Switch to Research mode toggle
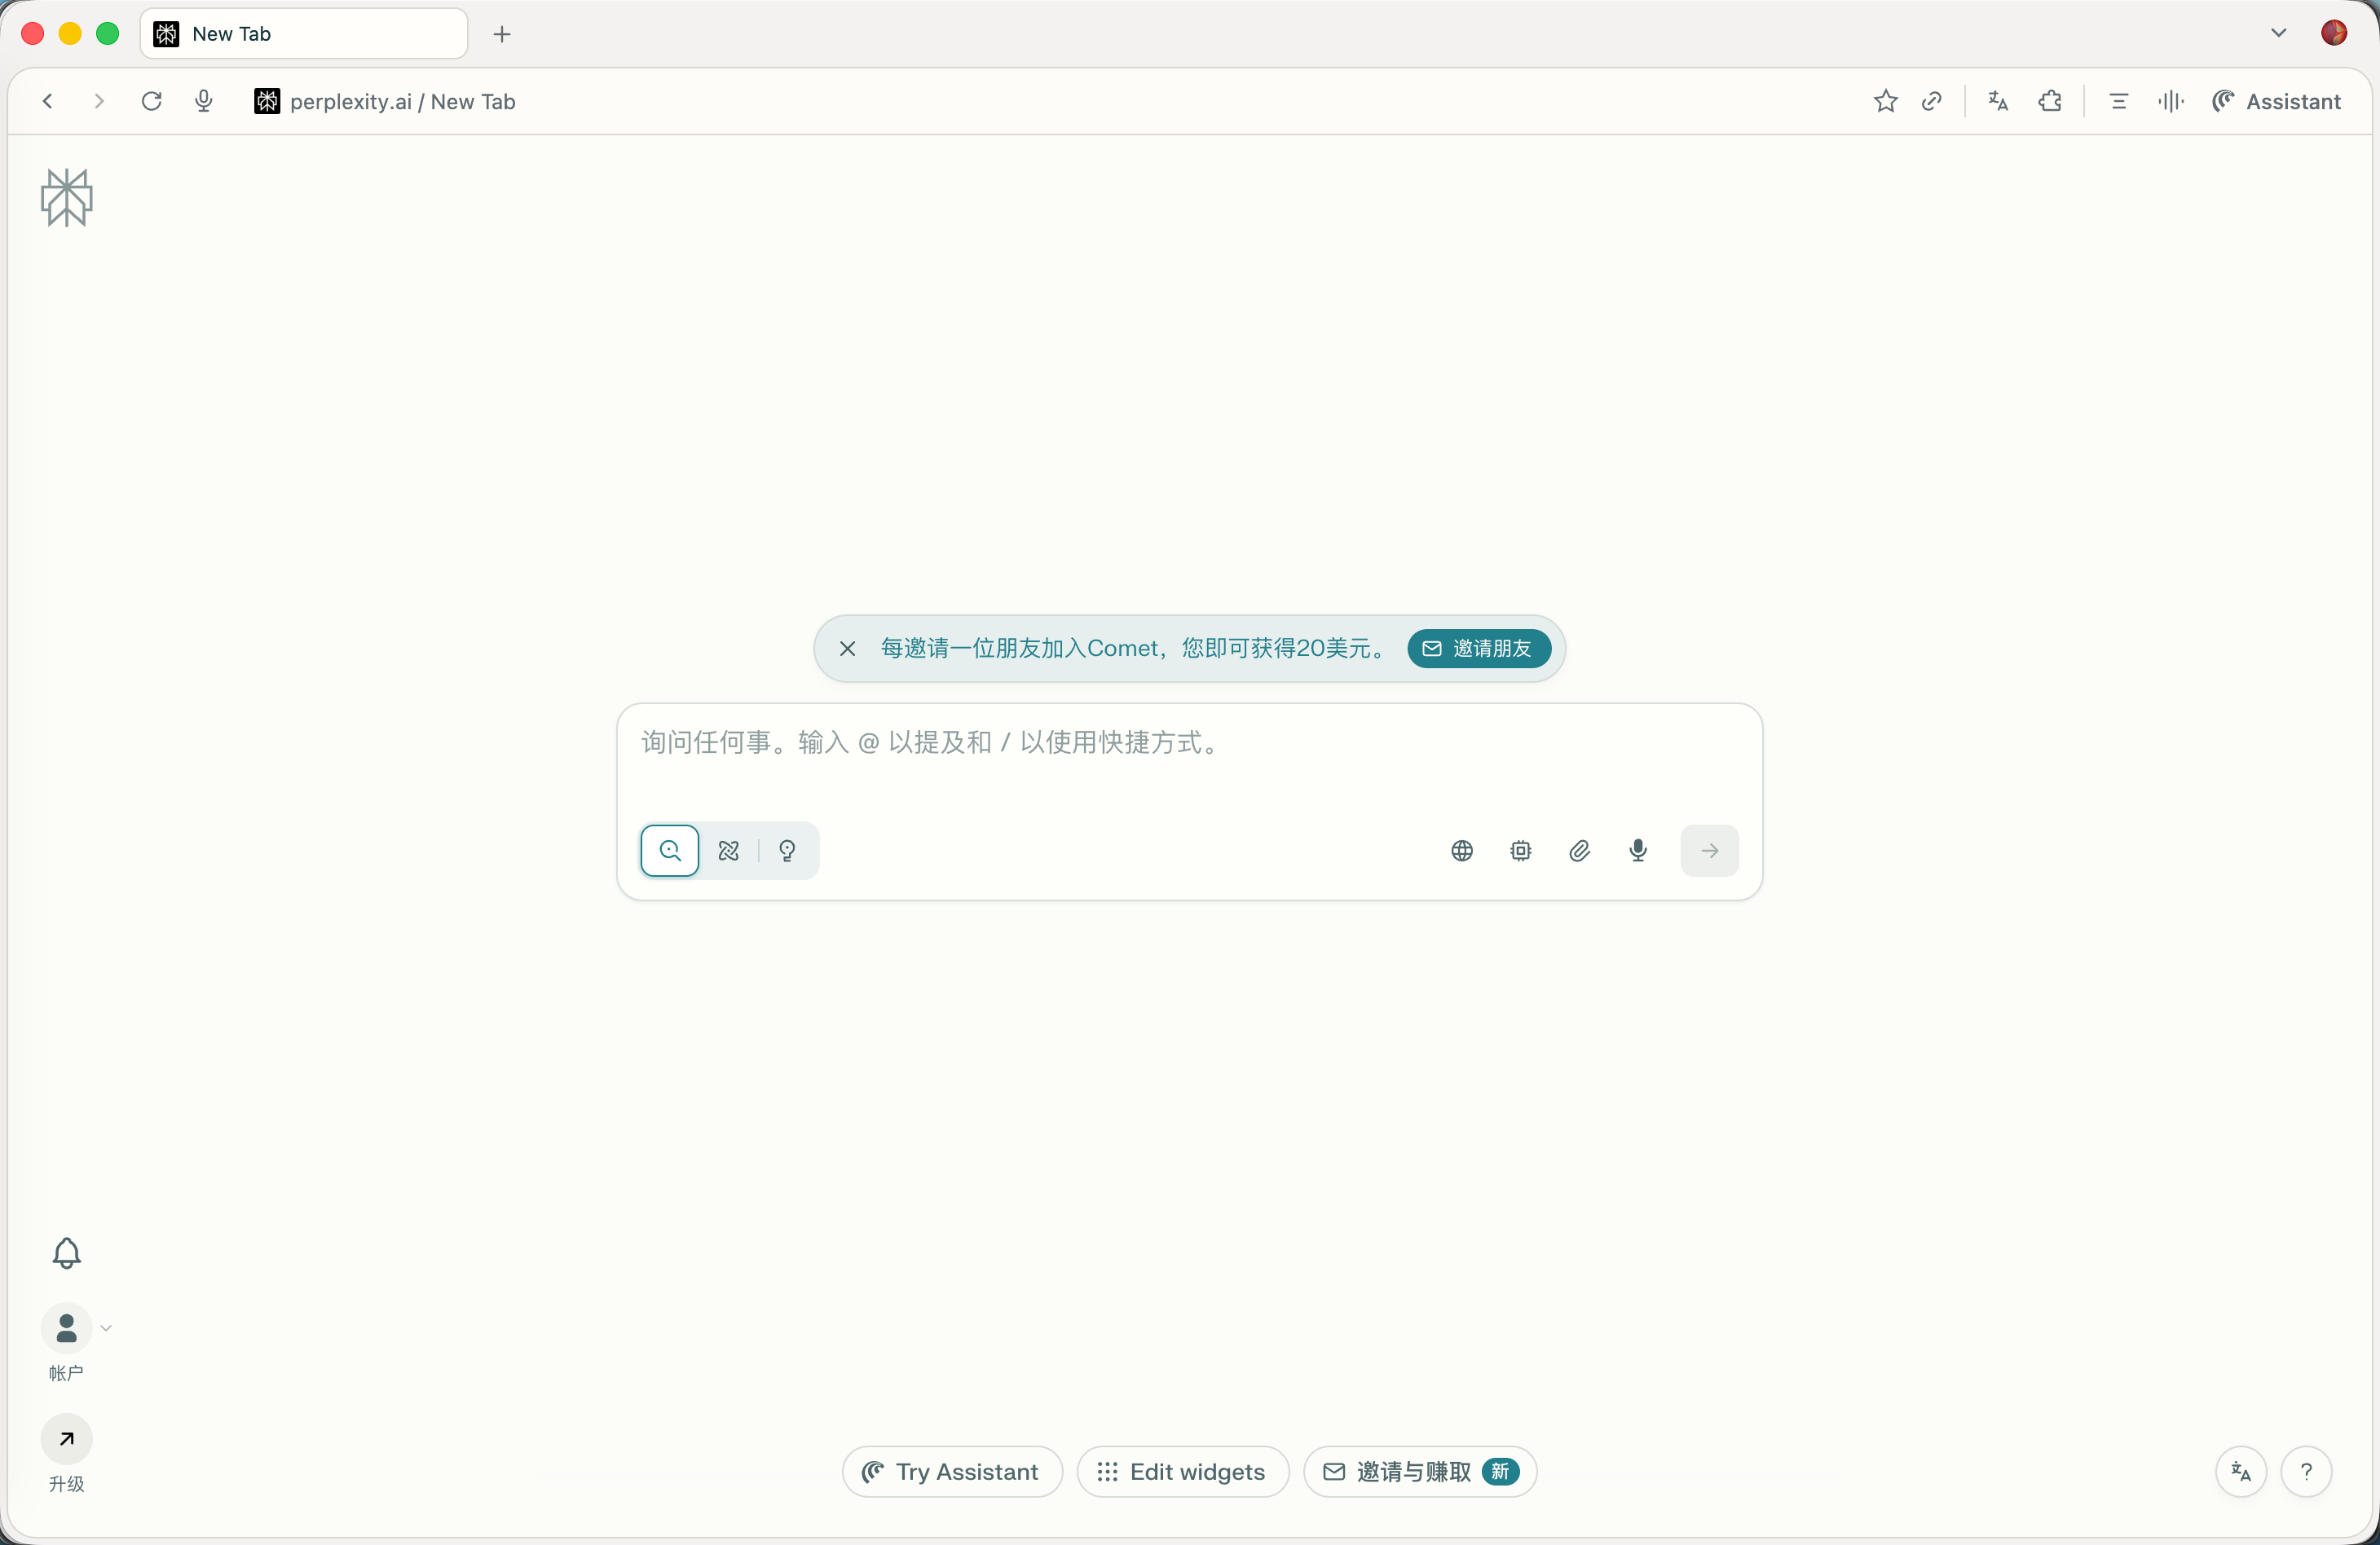The width and height of the screenshot is (2380, 1545). [729, 851]
